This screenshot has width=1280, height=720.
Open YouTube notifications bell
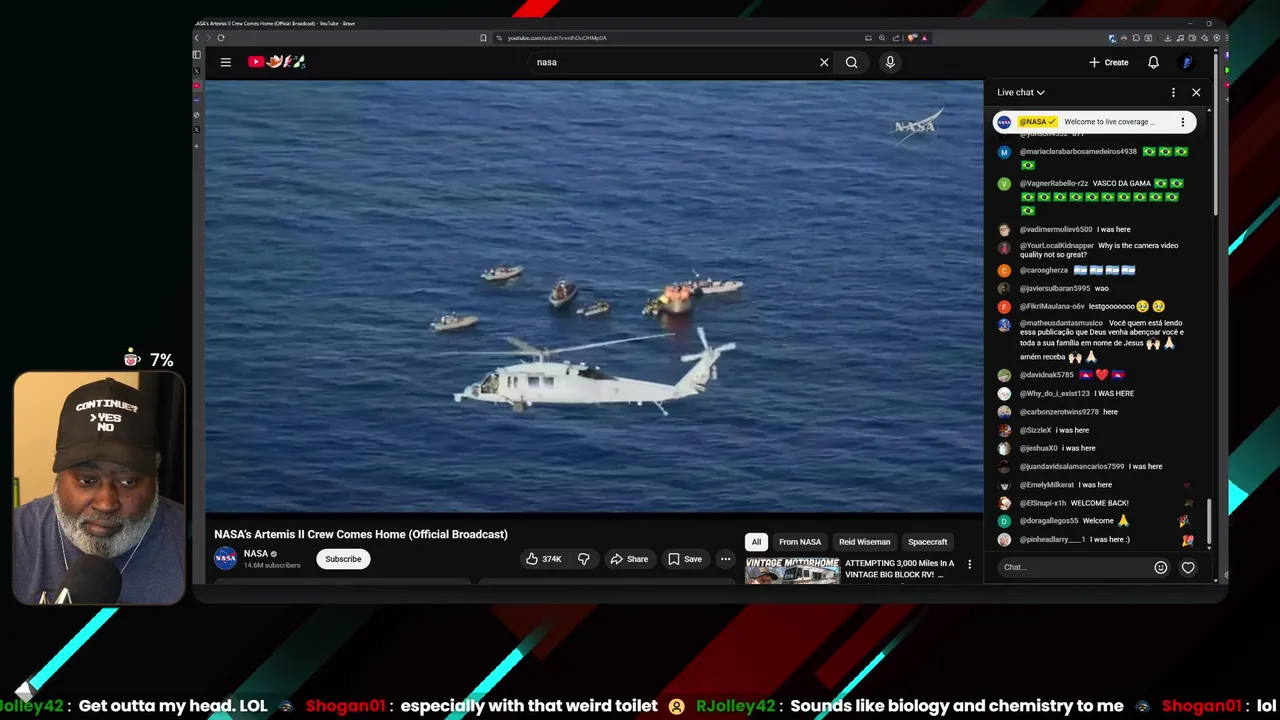pyautogui.click(x=1153, y=62)
